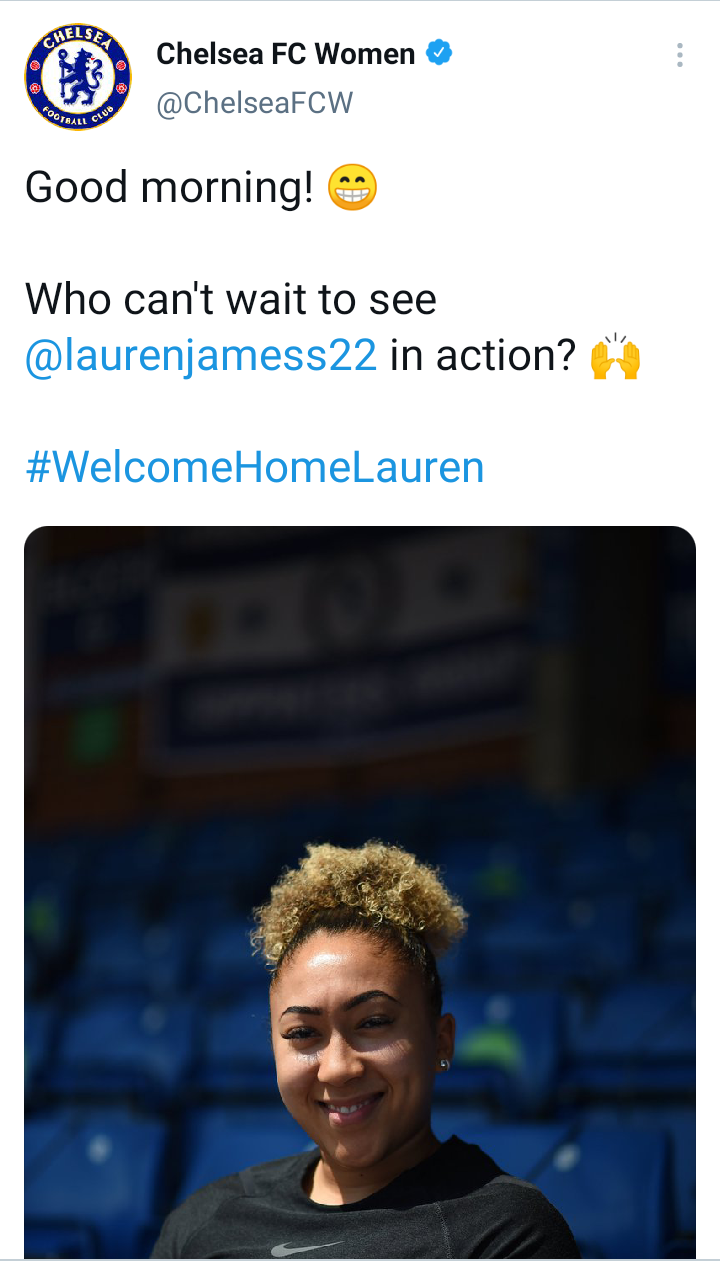The image size is (720, 1268).
Task: Tap the blurred banner in photo background
Action: (340, 650)
